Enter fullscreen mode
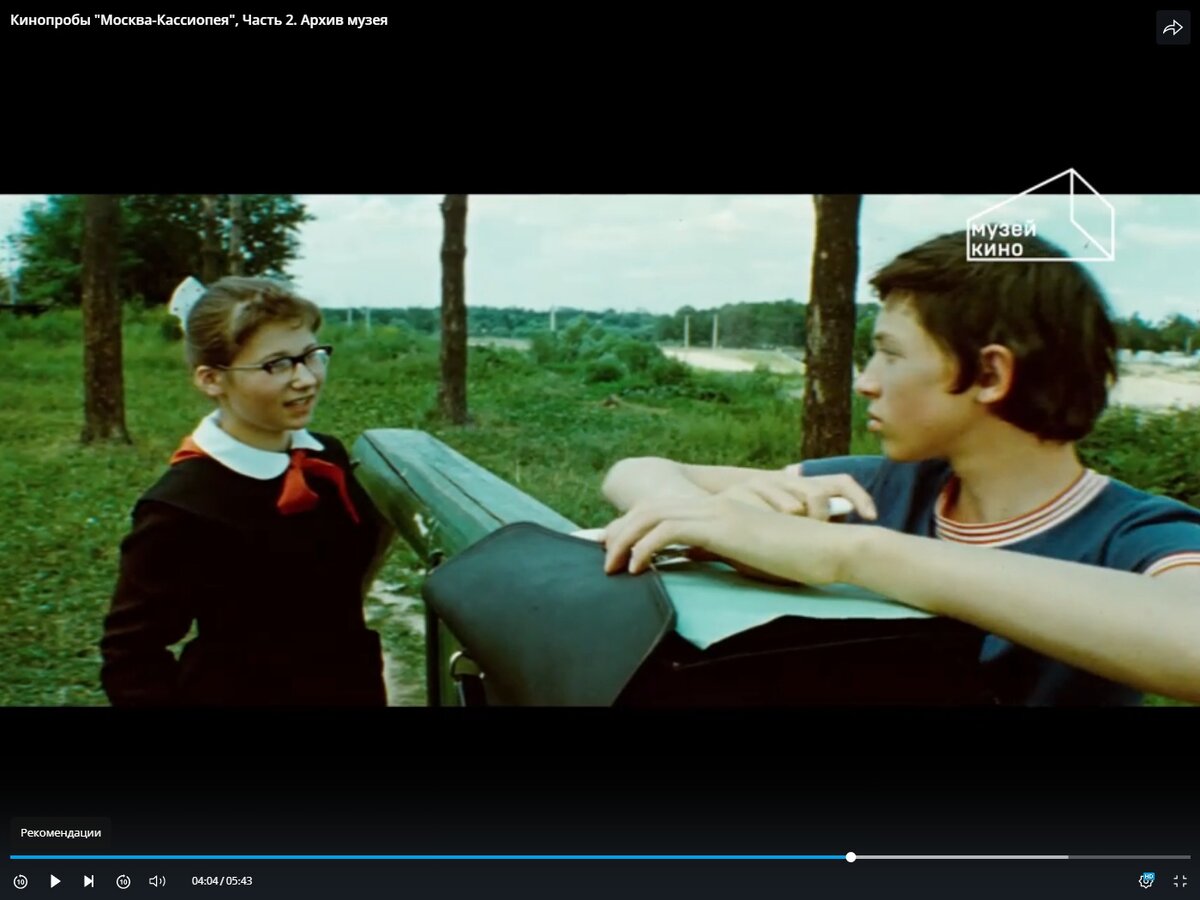This screenshot has width=1200, height=900. coord(1180,881)
